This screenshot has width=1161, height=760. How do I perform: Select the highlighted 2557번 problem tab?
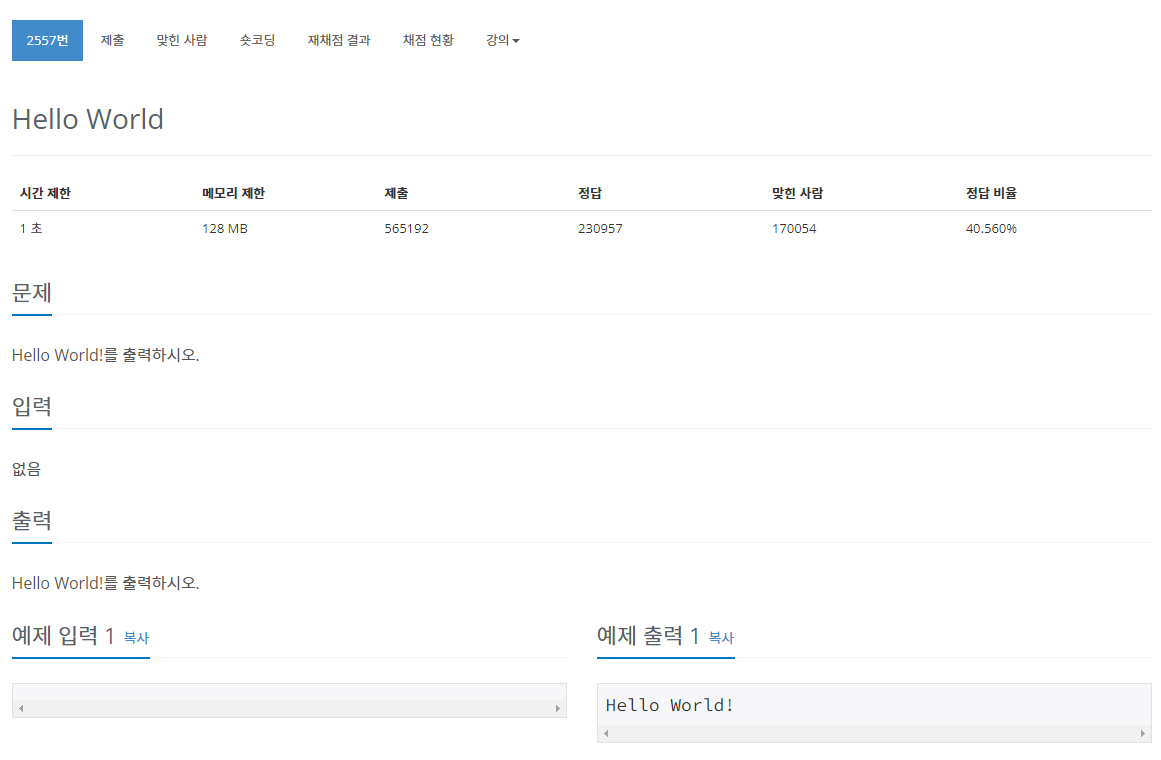click(47, 40)
